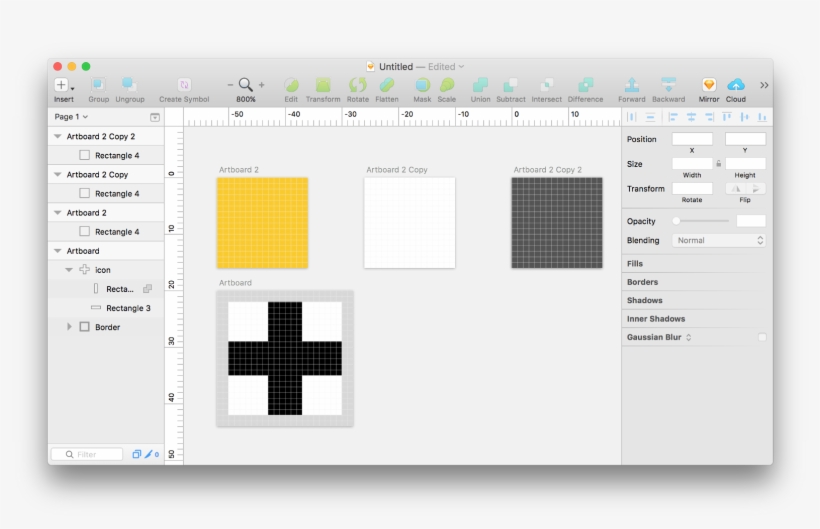Toggle the size proportion lock

(x=719, y=164)
